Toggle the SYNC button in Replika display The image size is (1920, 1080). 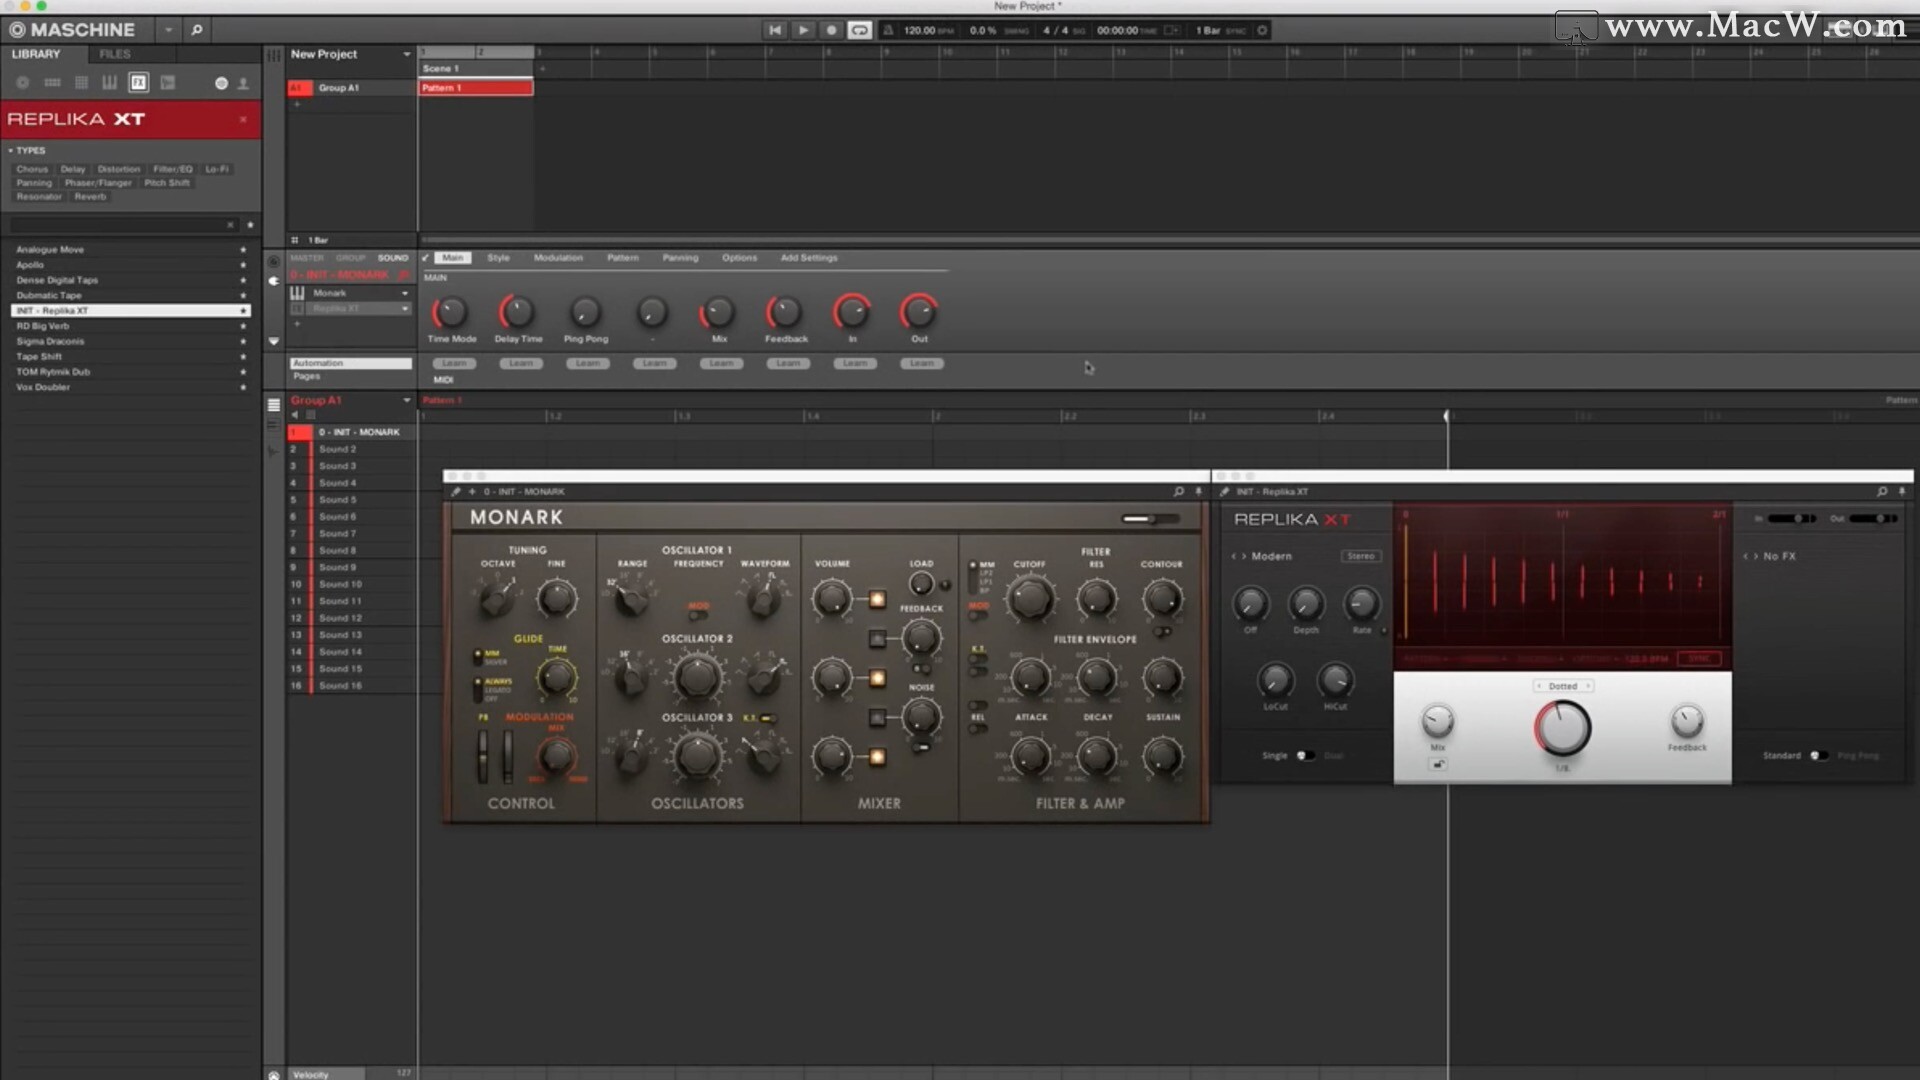click(1698, 659)
